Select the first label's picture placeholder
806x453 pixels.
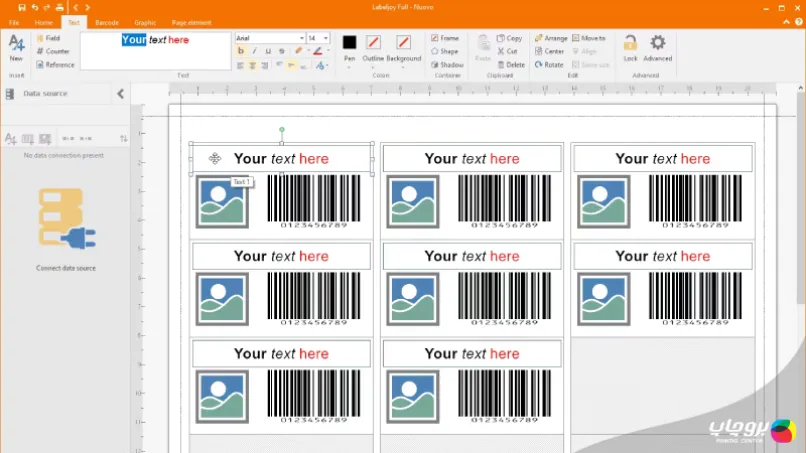pos(222,202)
